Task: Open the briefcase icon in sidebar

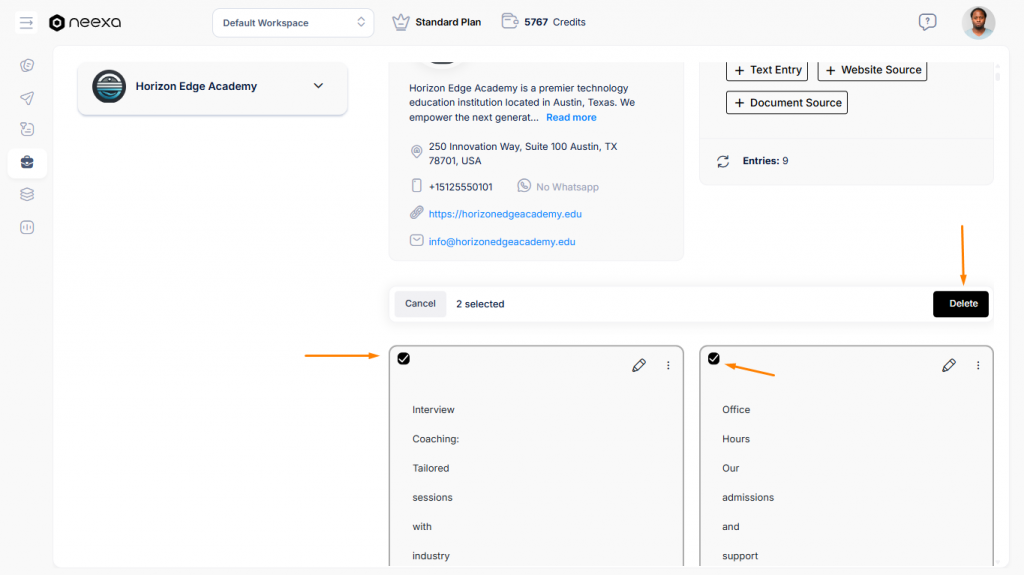Action: click(x=27, y=163)
